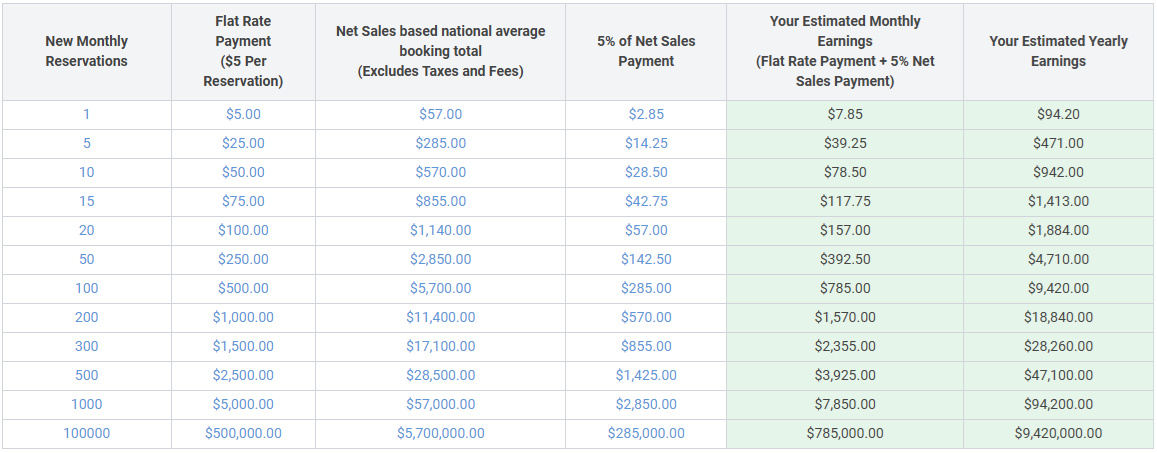Click the $7.85 monthly earnings cell

845,114
